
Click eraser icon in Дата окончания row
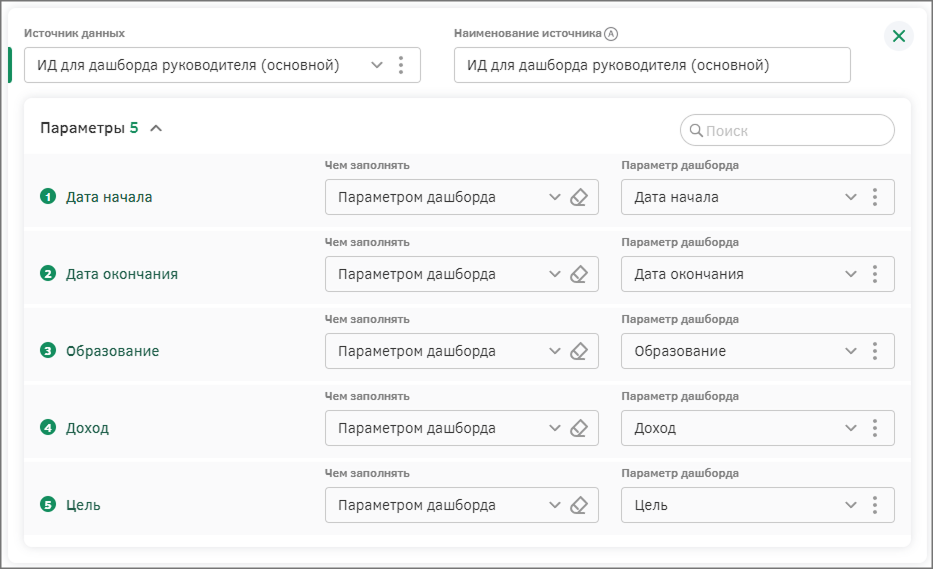pos(578,274)
